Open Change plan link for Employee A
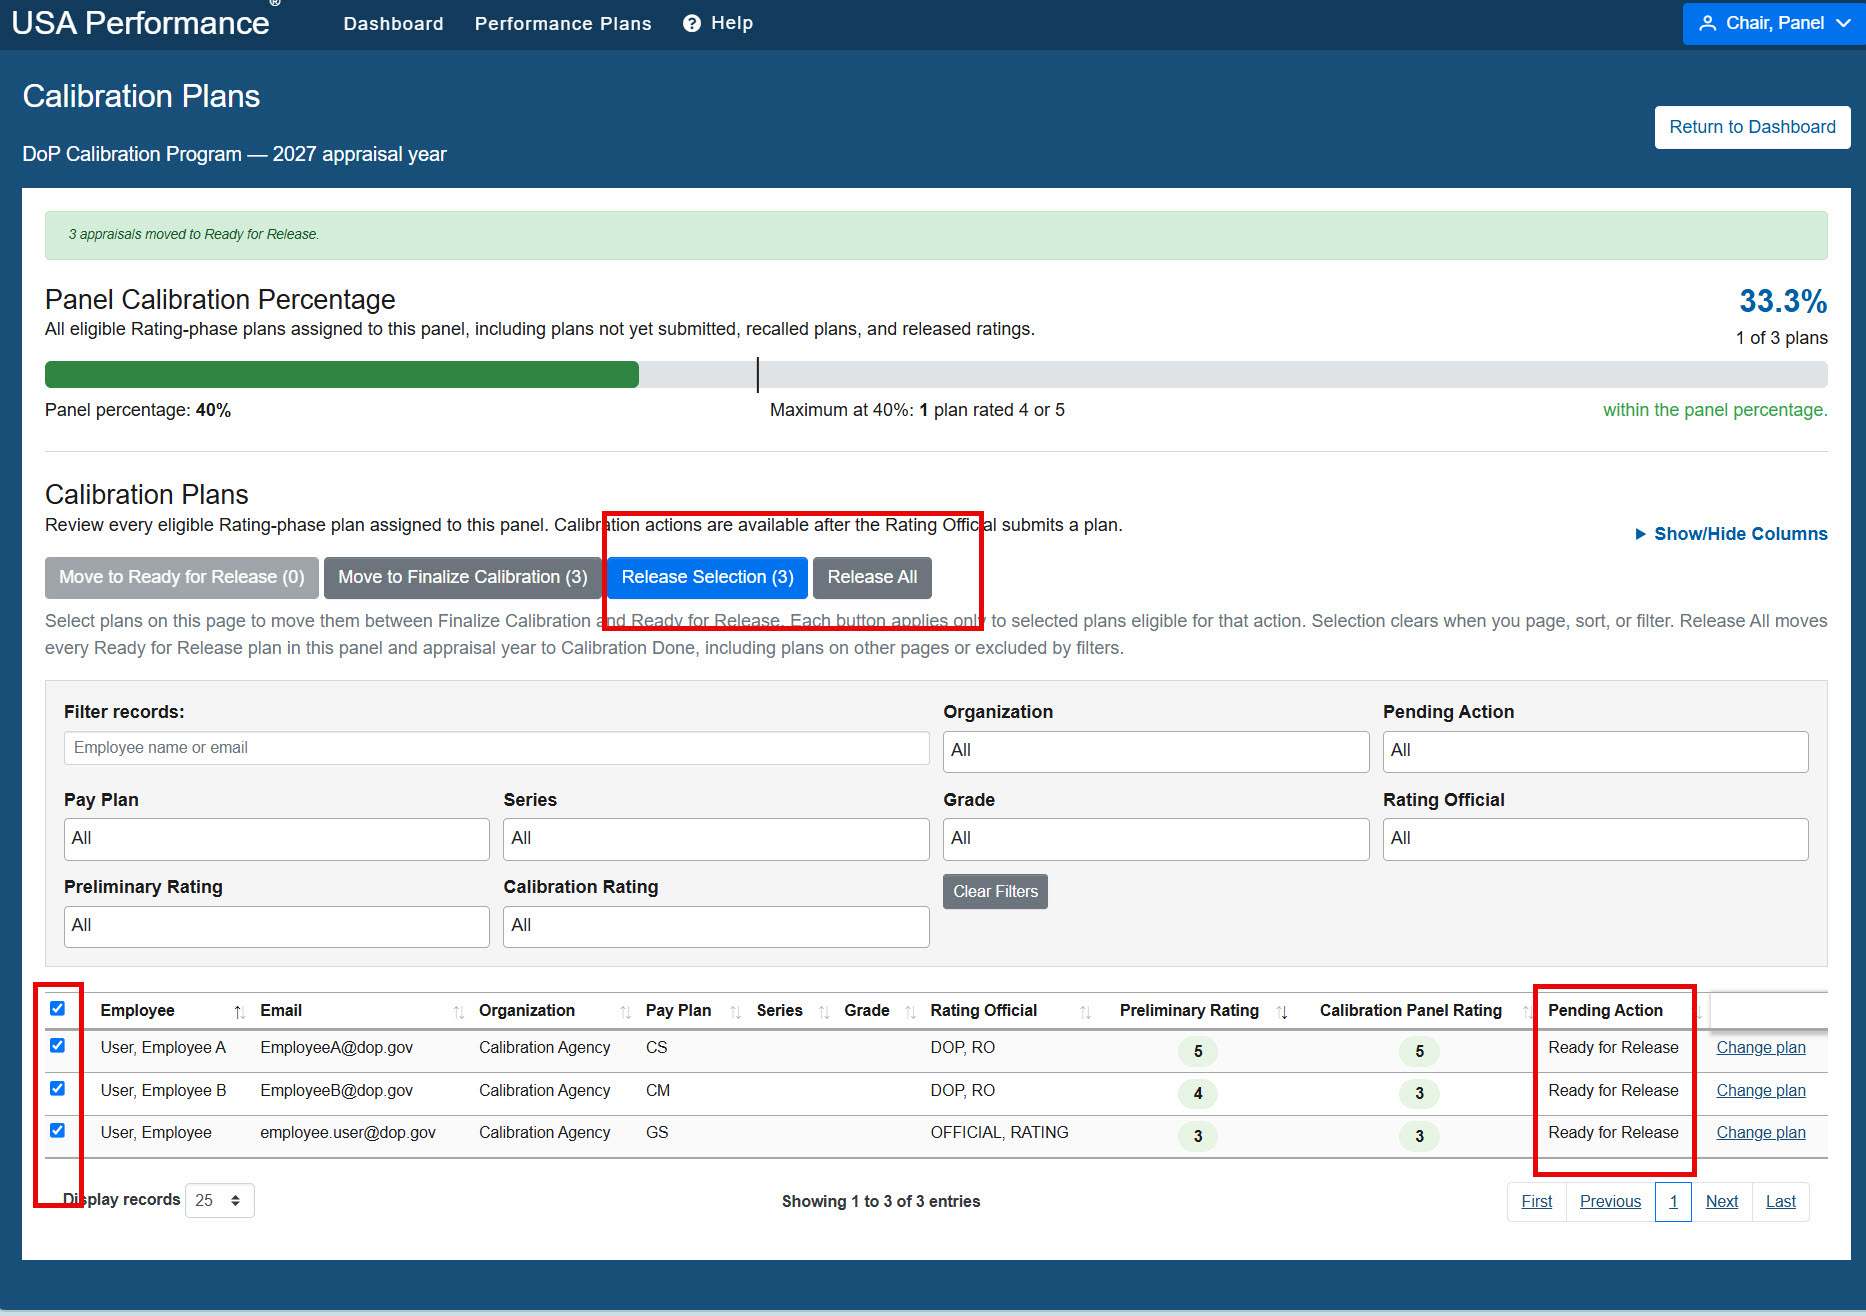This screenshot has width=1866, height=1316. pos(1760,1047)
